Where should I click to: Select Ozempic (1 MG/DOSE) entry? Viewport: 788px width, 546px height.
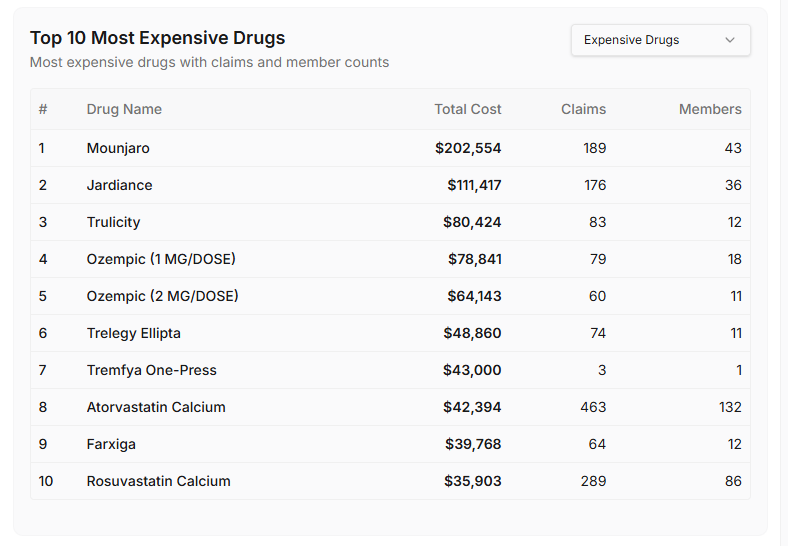[x=161, y=259]
